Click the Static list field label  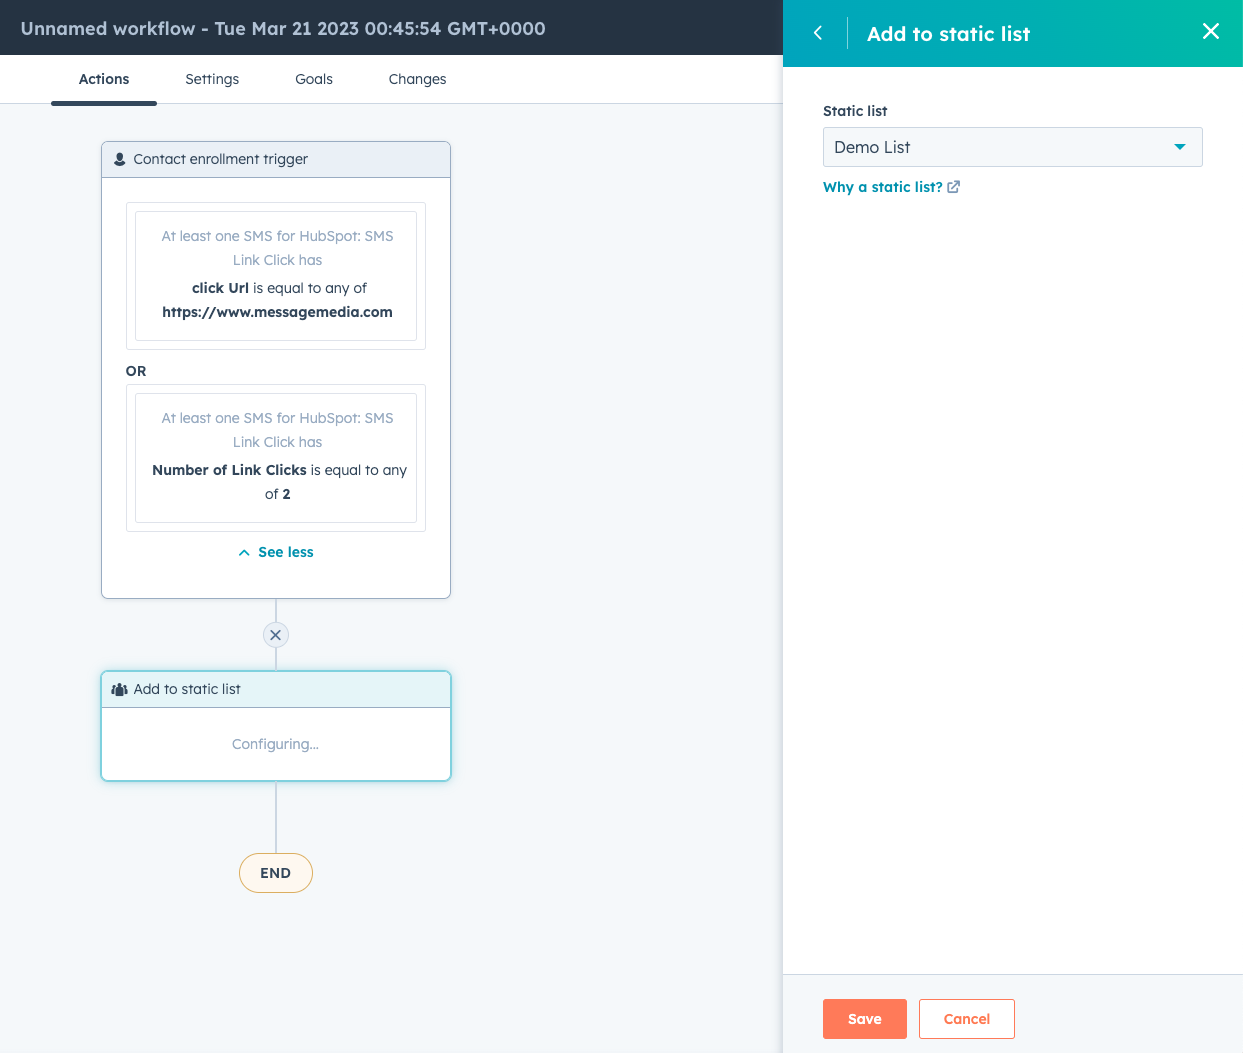pyautogui.click(x=855, y=111)
